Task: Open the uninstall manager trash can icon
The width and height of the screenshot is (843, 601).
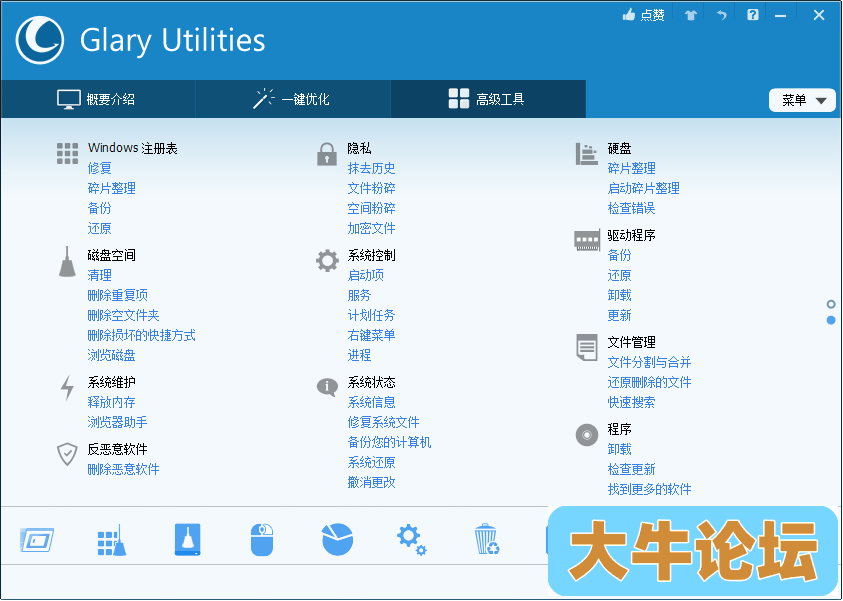Action: [x=487, y=539]
